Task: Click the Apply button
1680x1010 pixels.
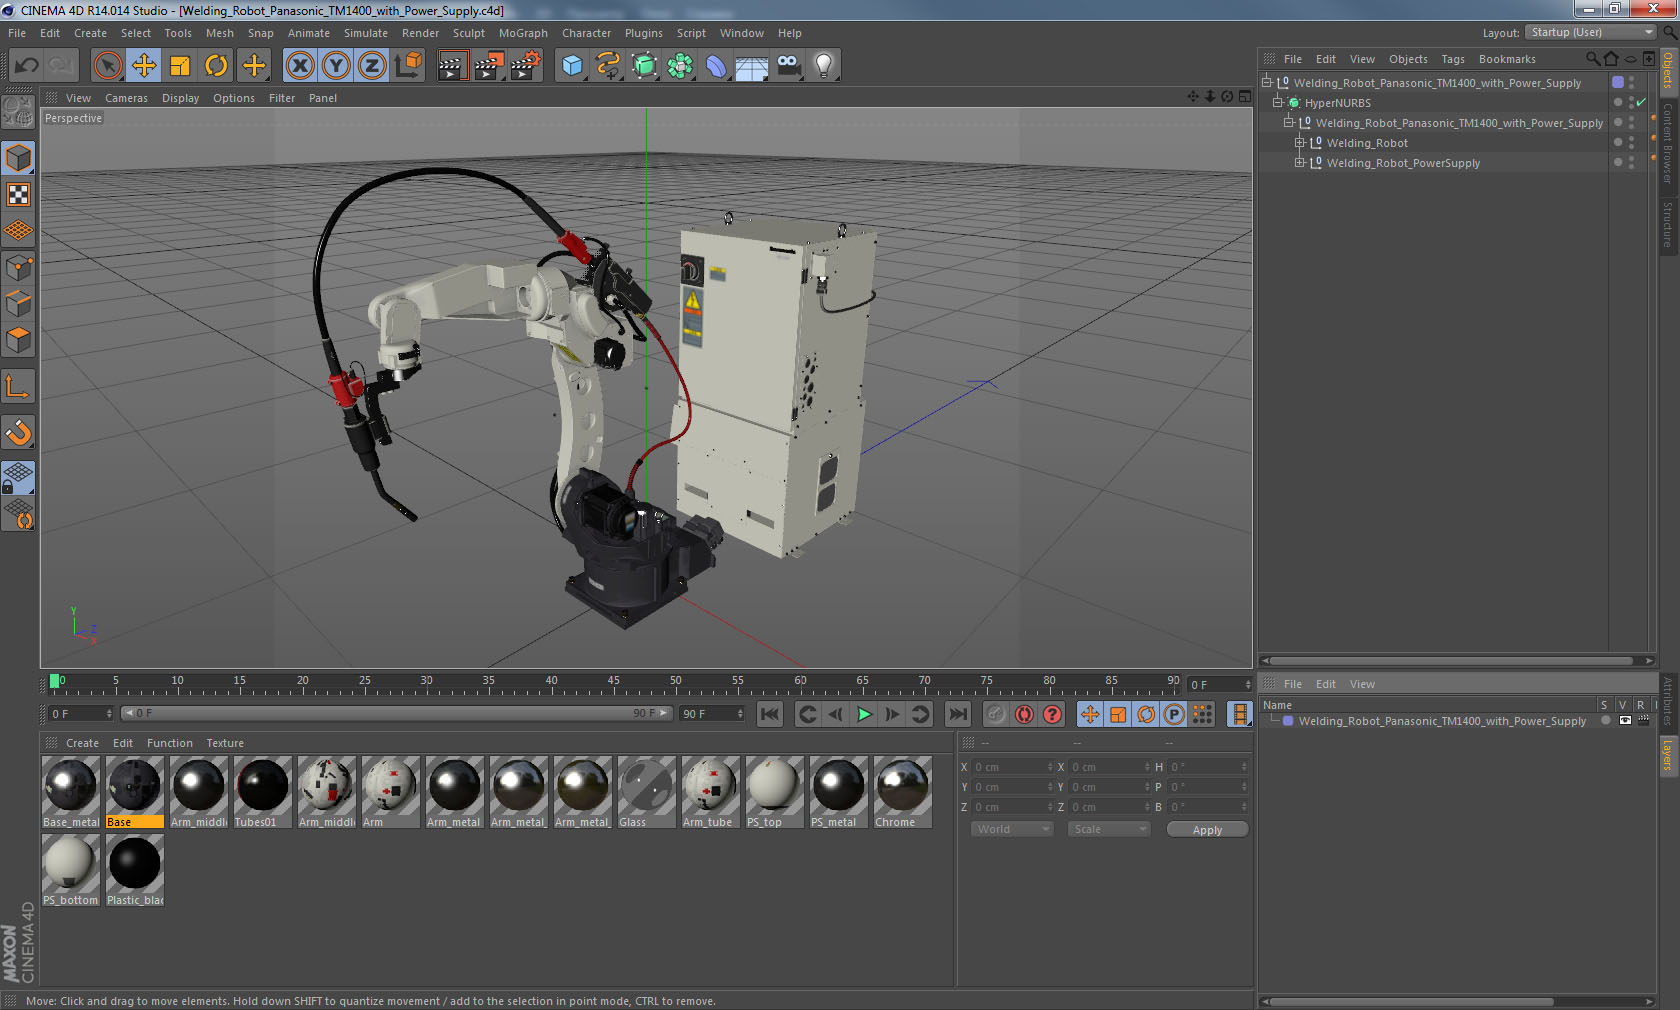Action: coord(1207,830)
